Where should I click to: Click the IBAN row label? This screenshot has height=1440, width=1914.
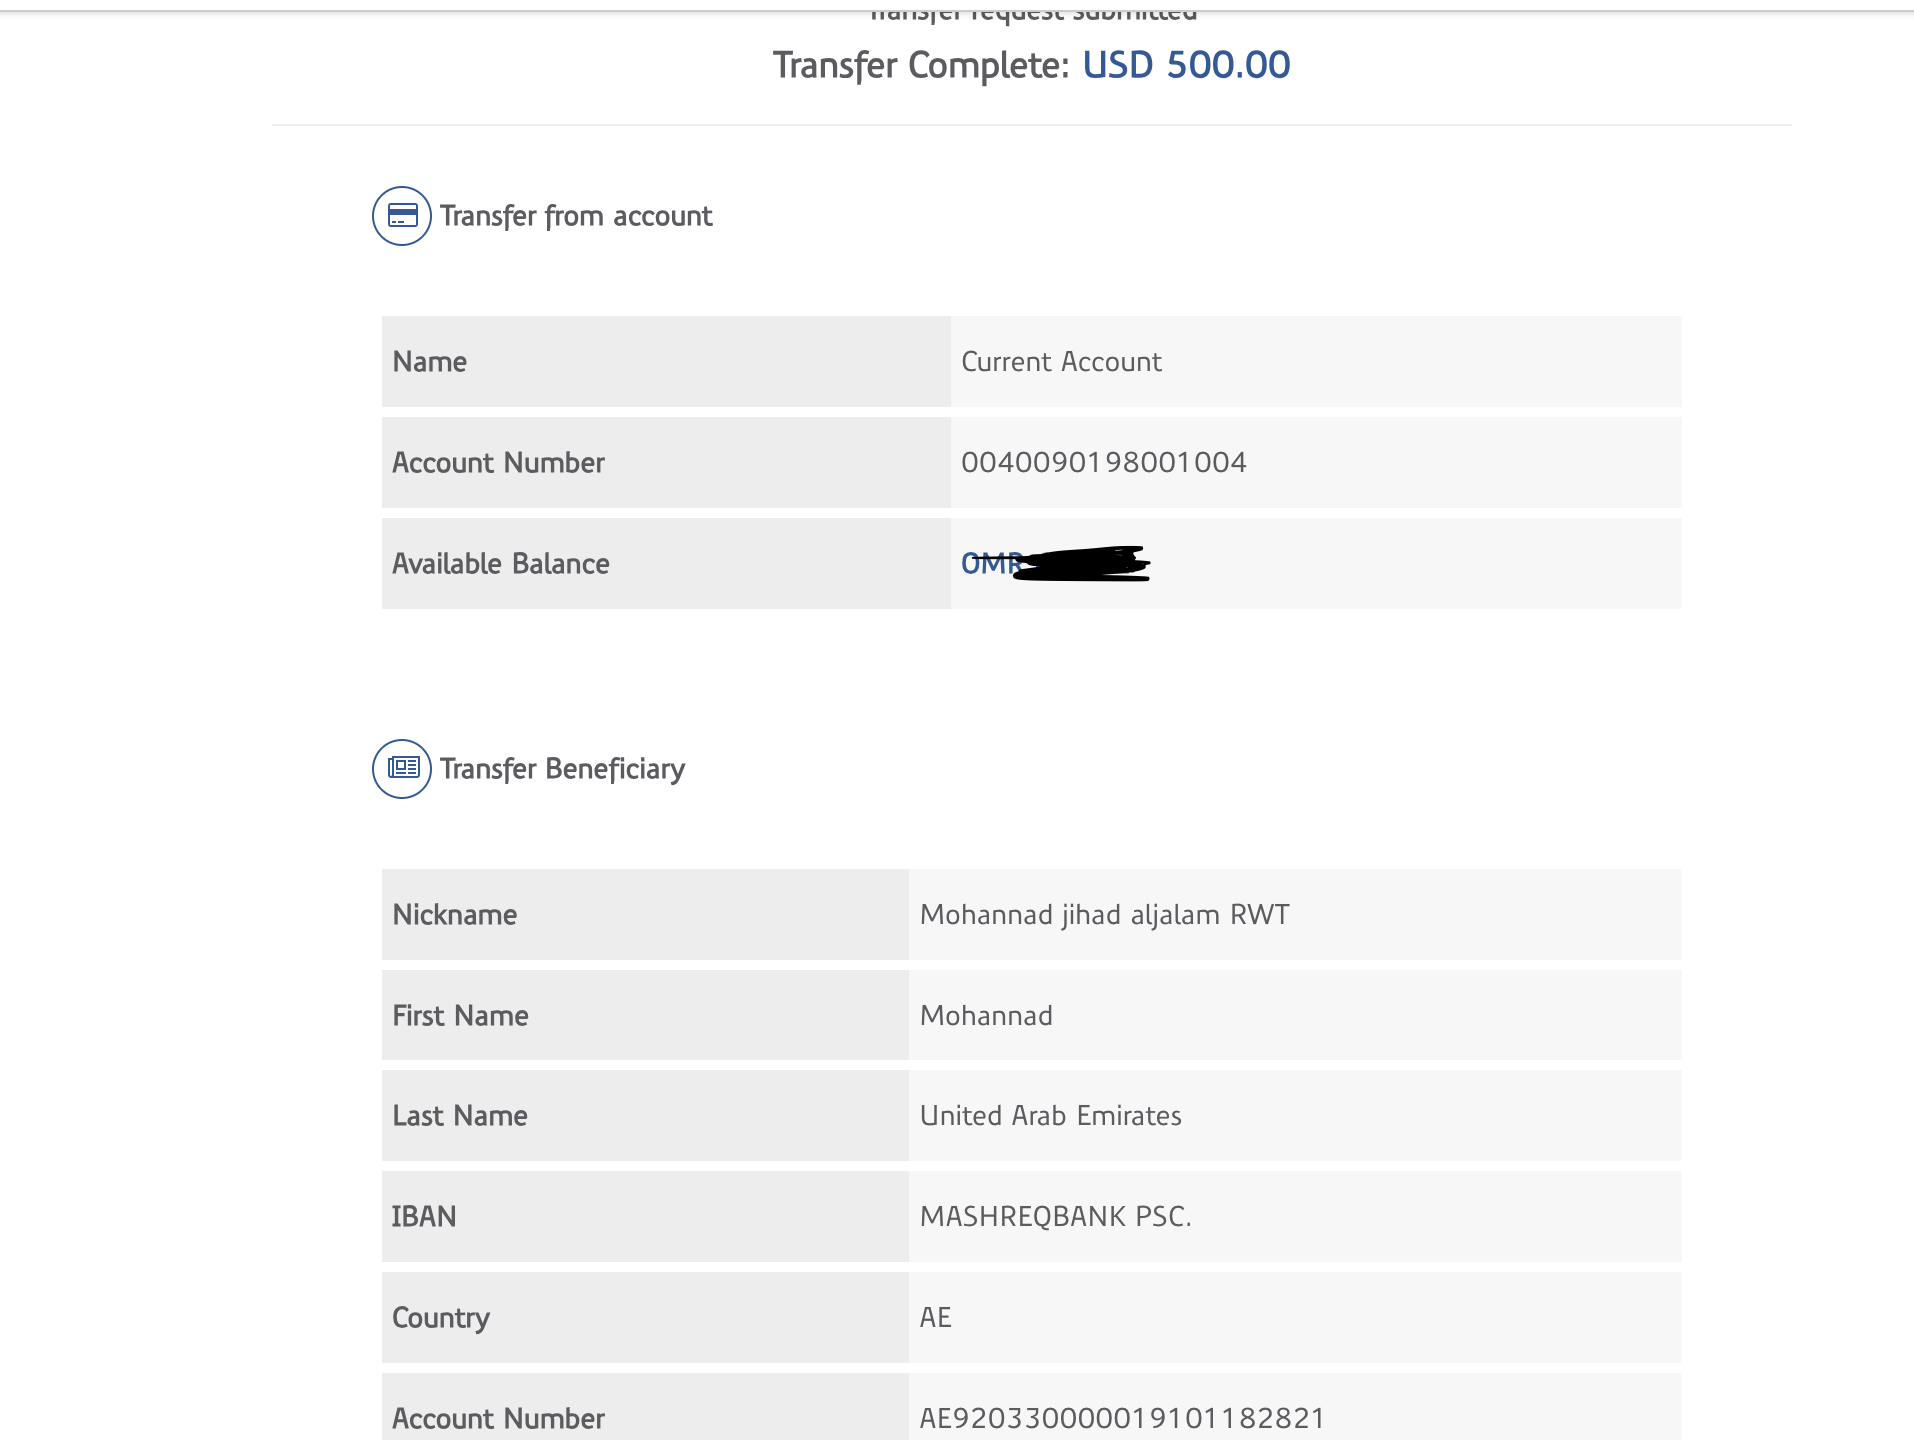click(424, 1217)
